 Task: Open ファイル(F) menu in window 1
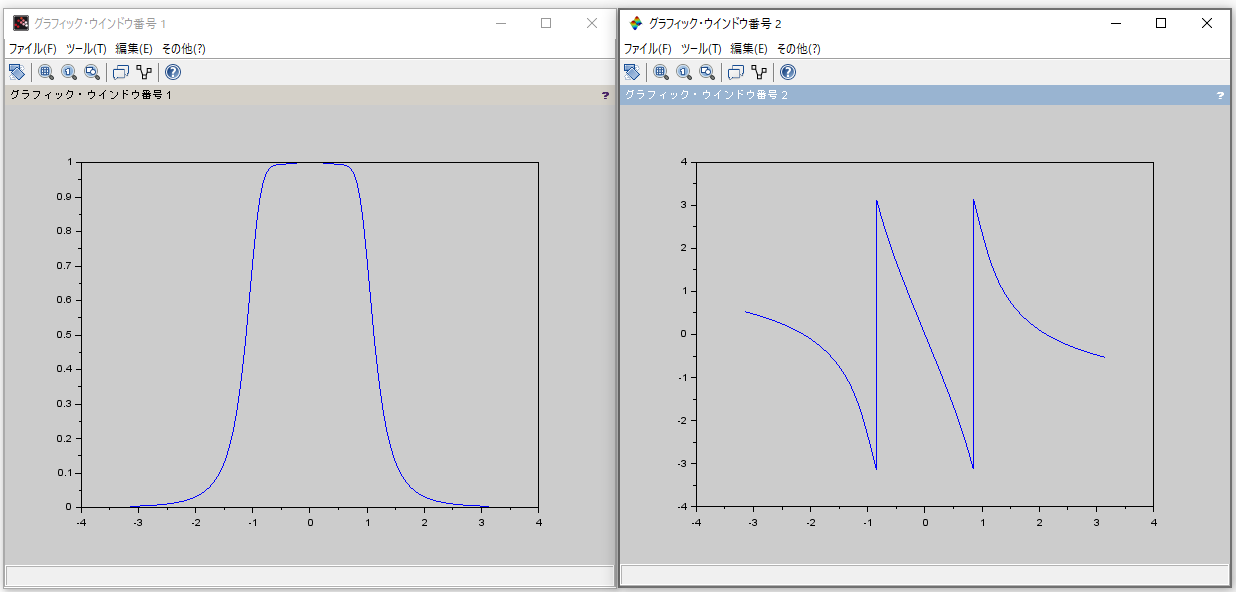coord(33,48)
